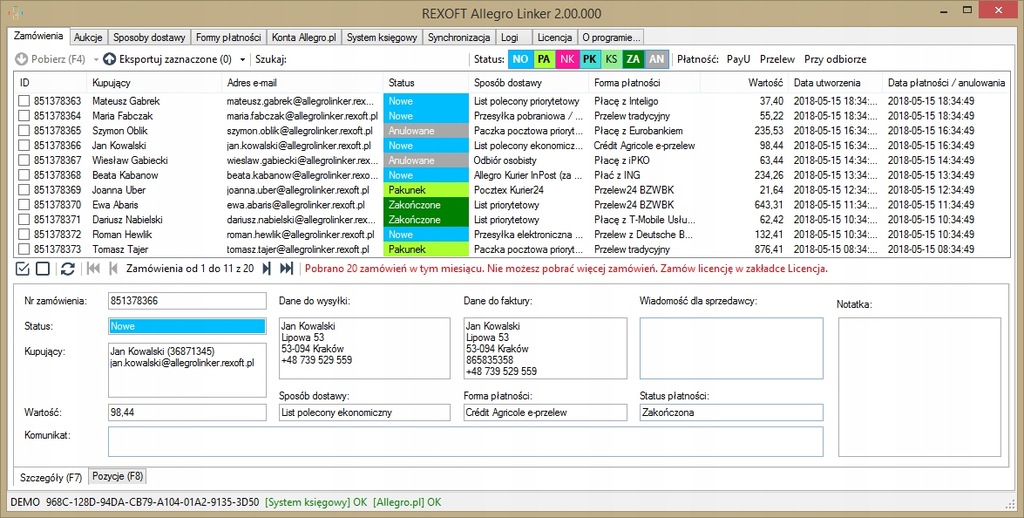Jump to last page of orders
This screenshot has width=1024, height=518.
286,268
